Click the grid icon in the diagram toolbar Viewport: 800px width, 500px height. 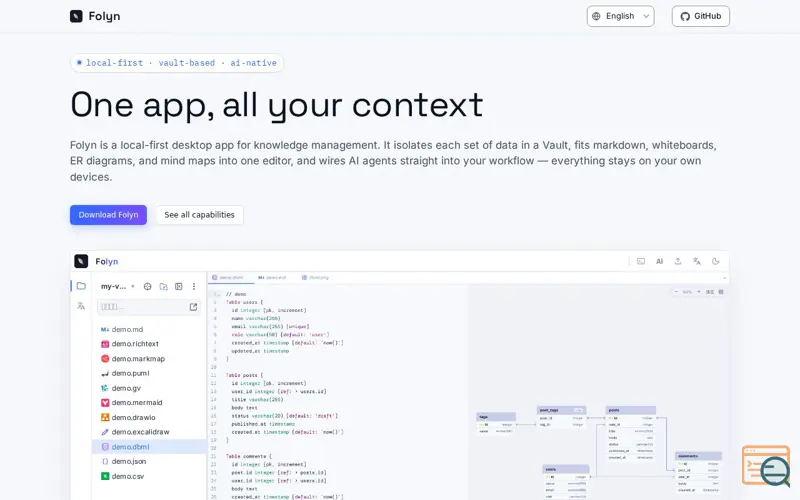pos(721,292)
